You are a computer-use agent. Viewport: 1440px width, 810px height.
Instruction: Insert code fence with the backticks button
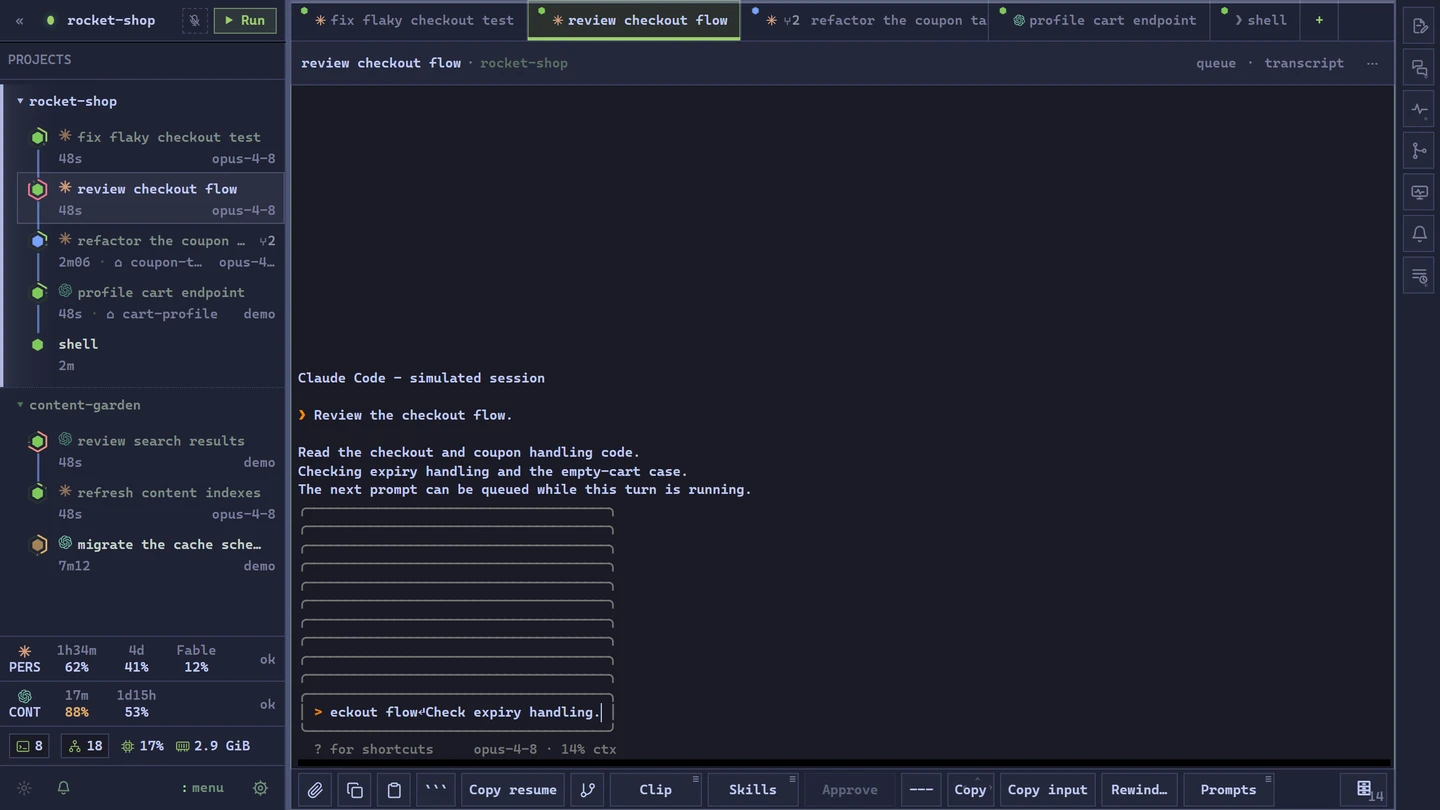pyautogui.click(x=436, y=790)
